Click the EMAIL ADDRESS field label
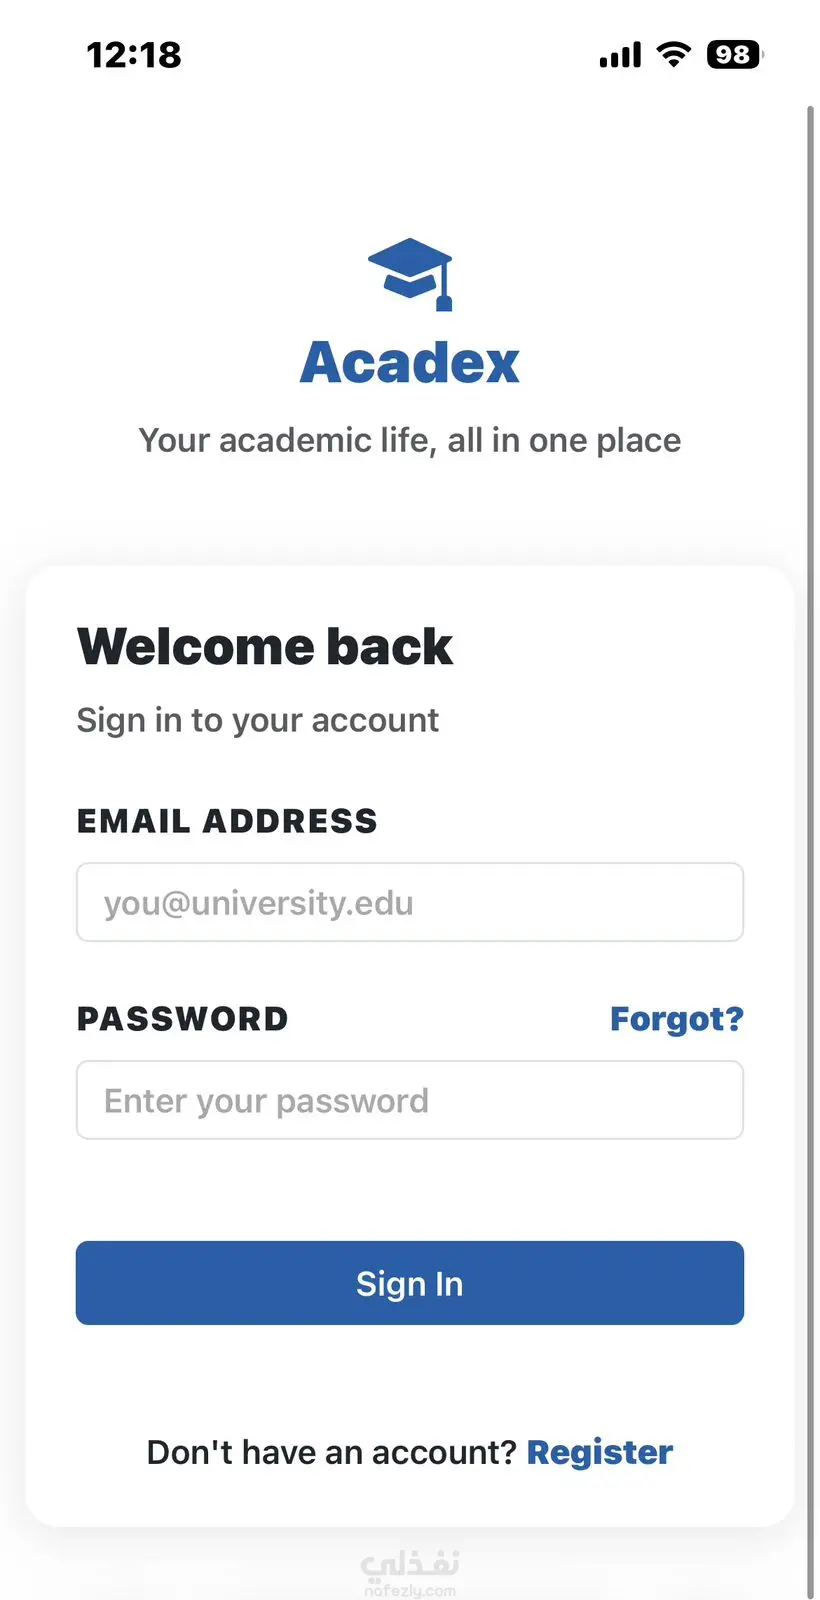820x1600 pixels. click(227, 821)
